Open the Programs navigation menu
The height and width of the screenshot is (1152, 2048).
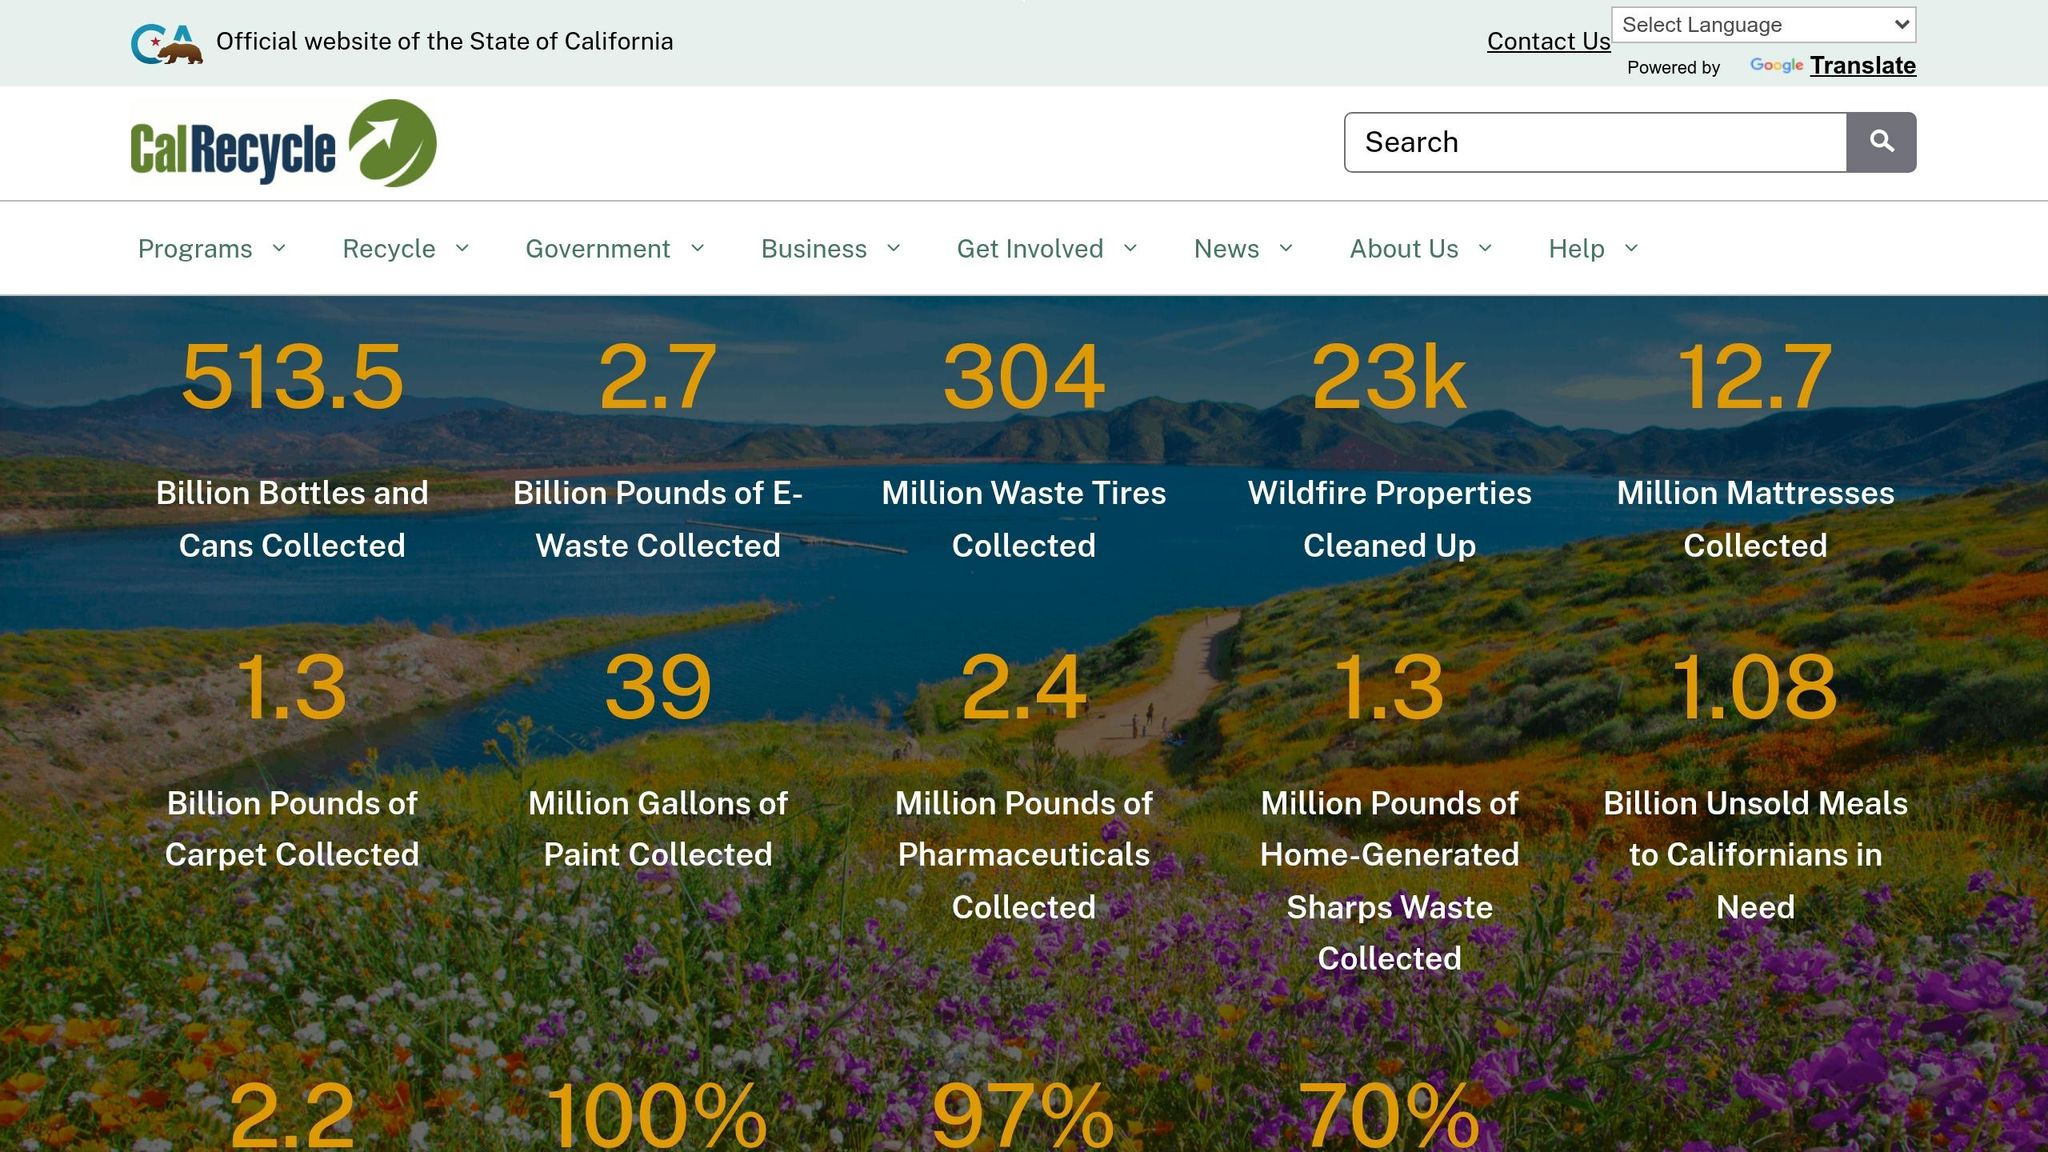(x=195, y=249)
